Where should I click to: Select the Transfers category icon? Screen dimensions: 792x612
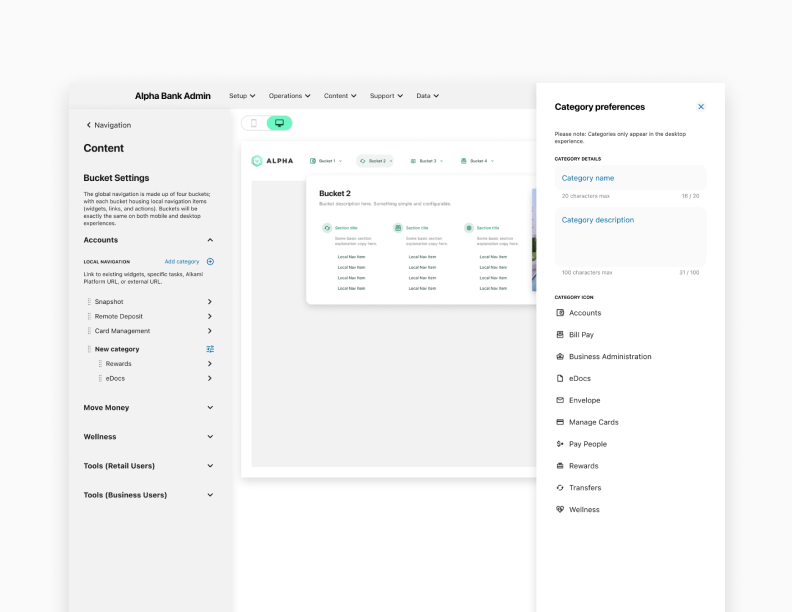click(x=584, y=488)
